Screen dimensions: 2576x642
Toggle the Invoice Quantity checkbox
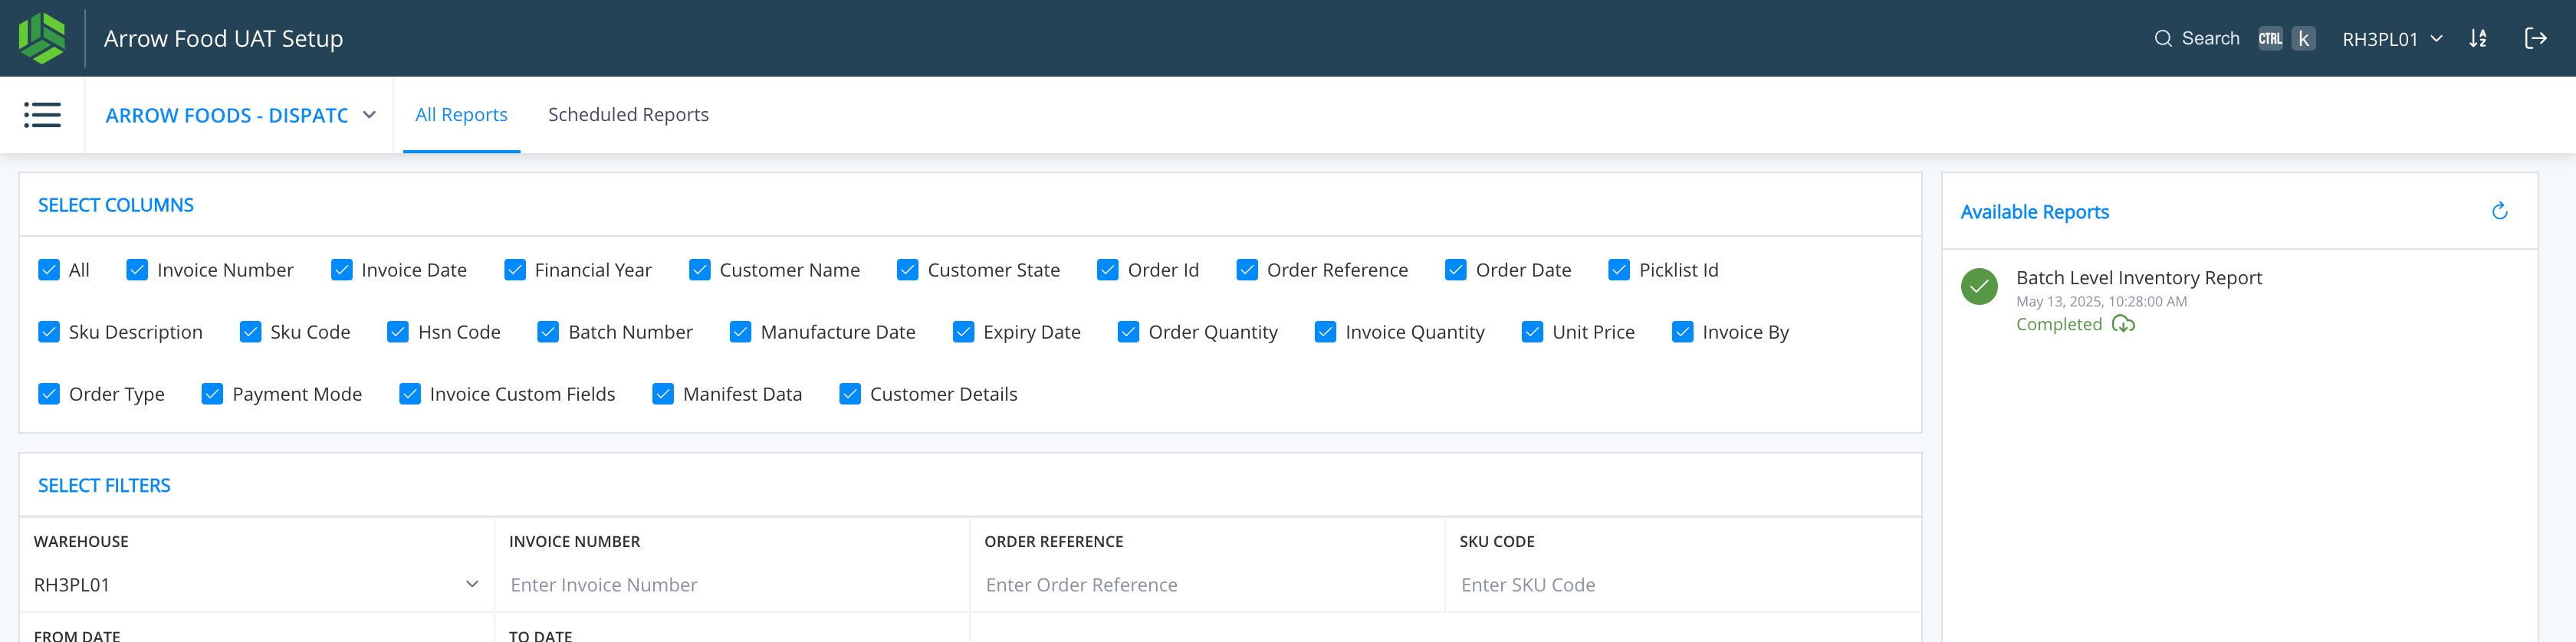1326,332
